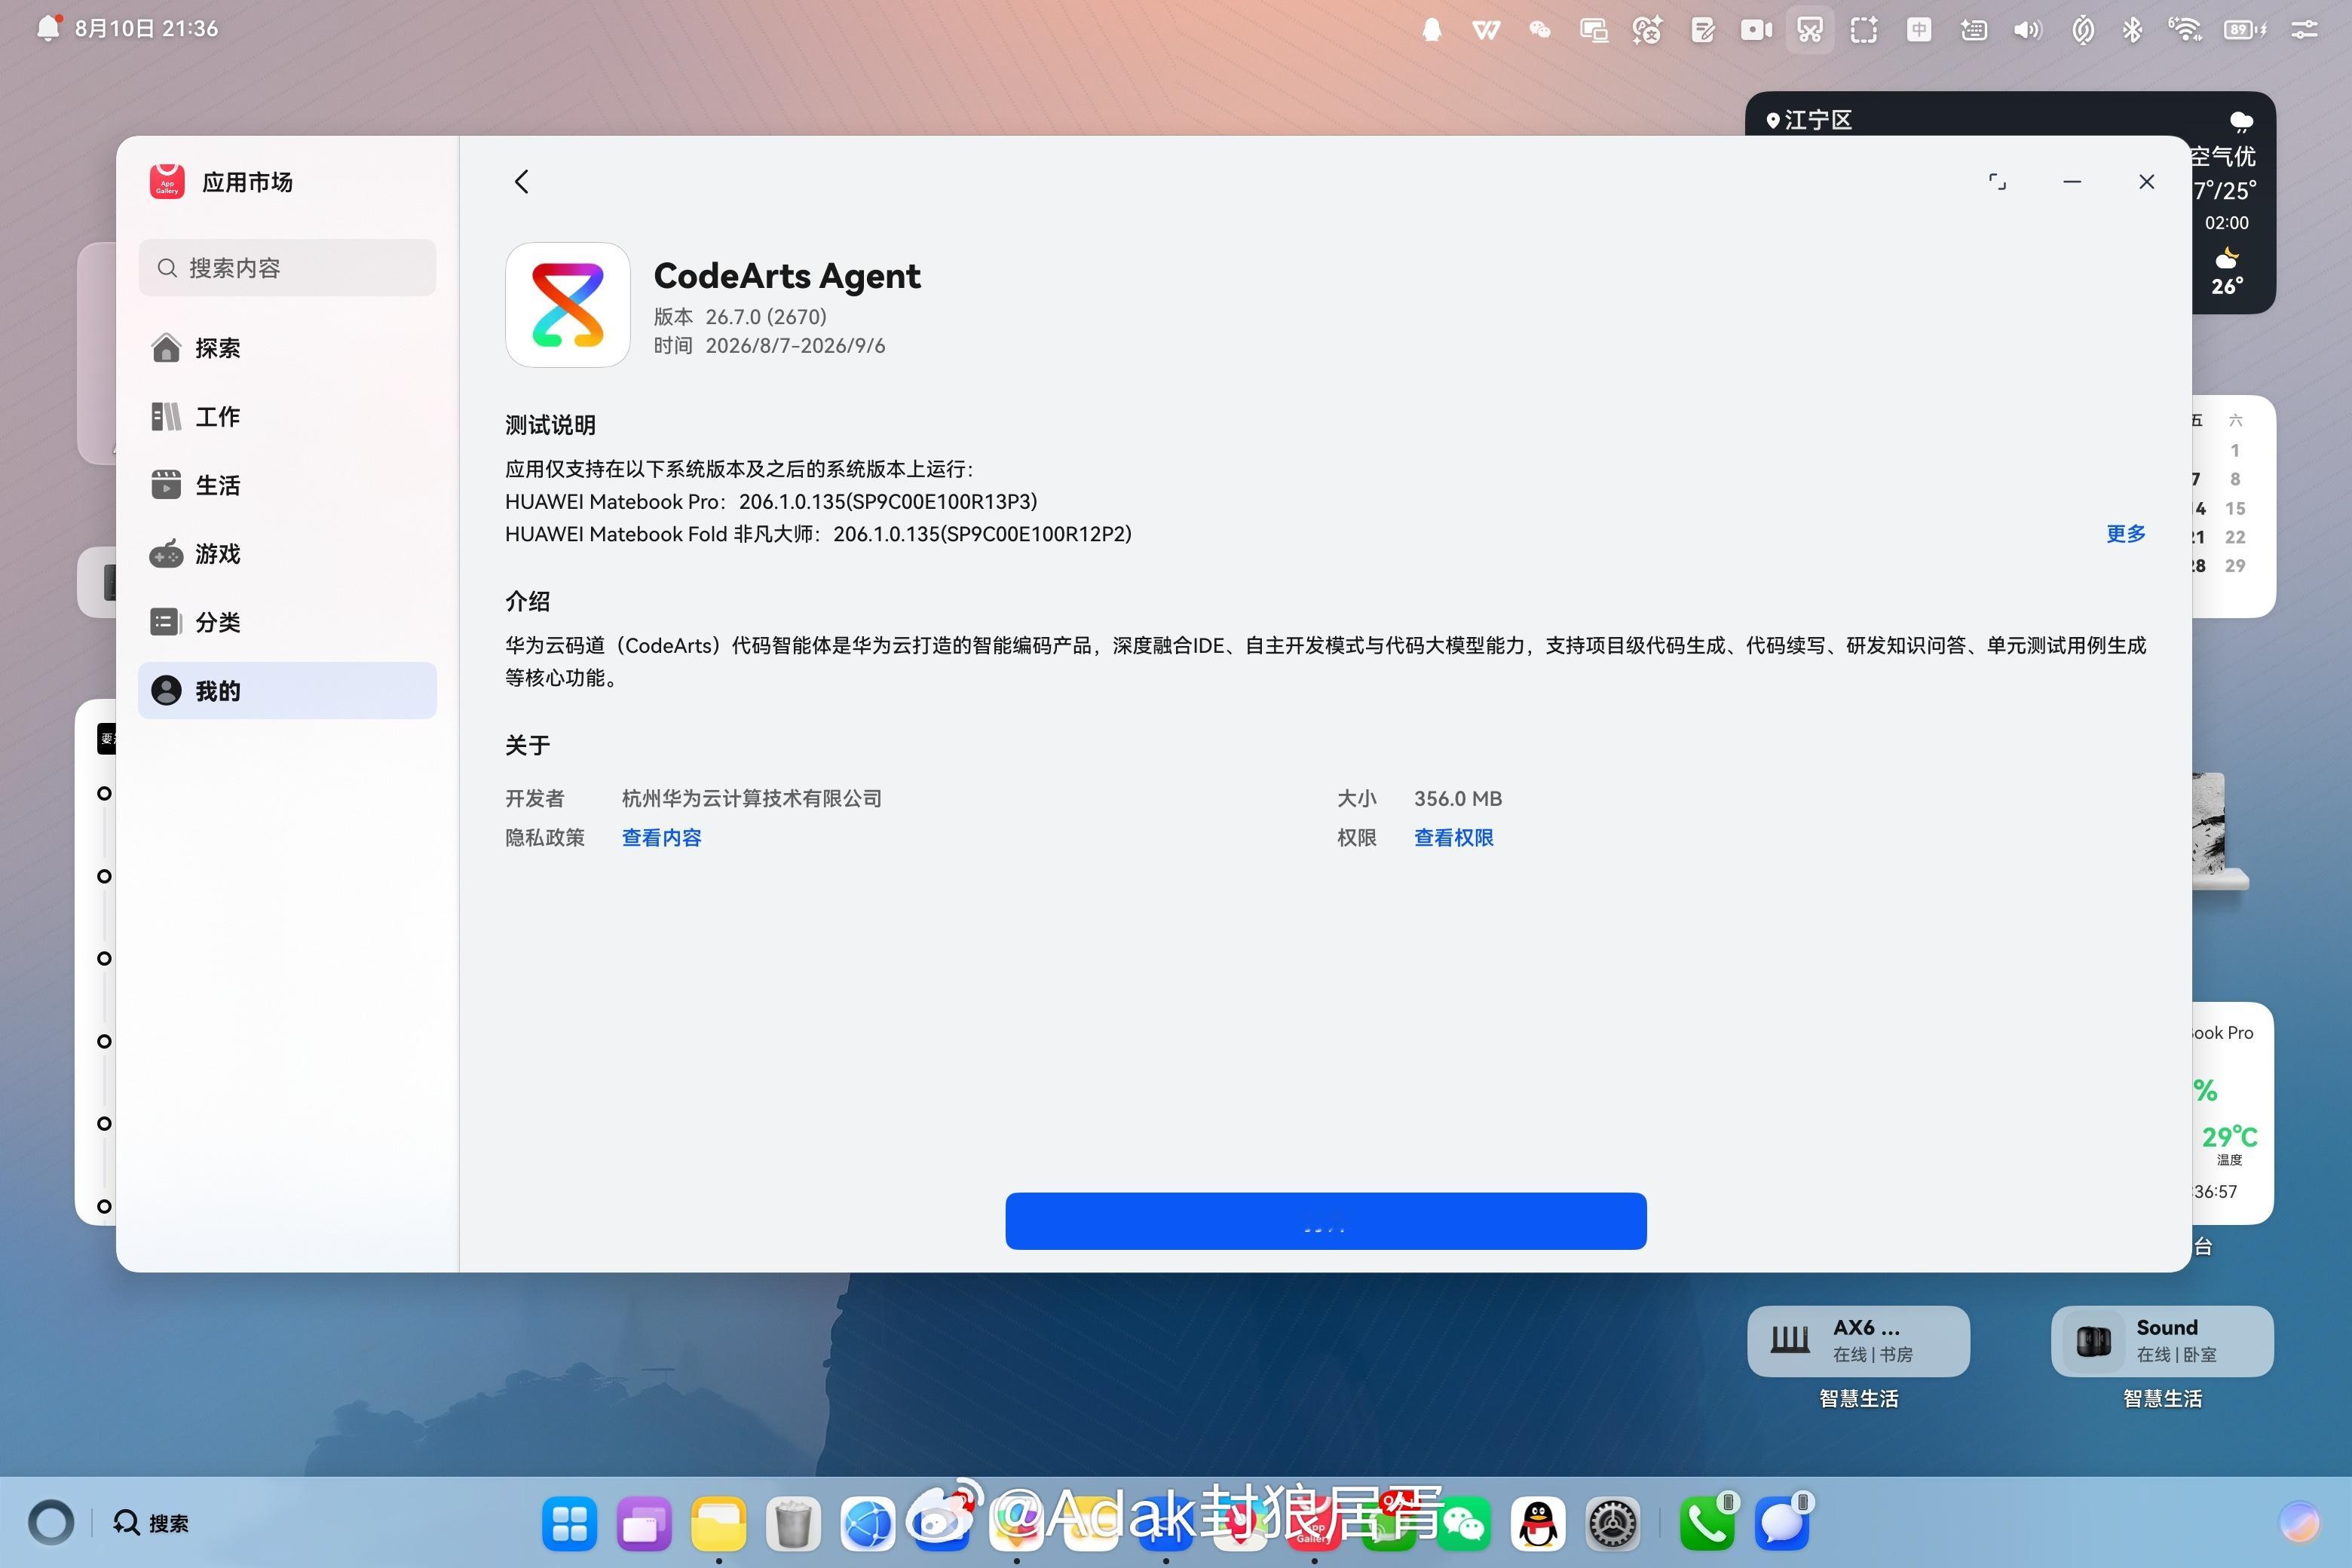Image resolution: width=2352 pixels, height=1568 pixels.
Task: Open the Files folder in the dock
Action: [719, 1523]
